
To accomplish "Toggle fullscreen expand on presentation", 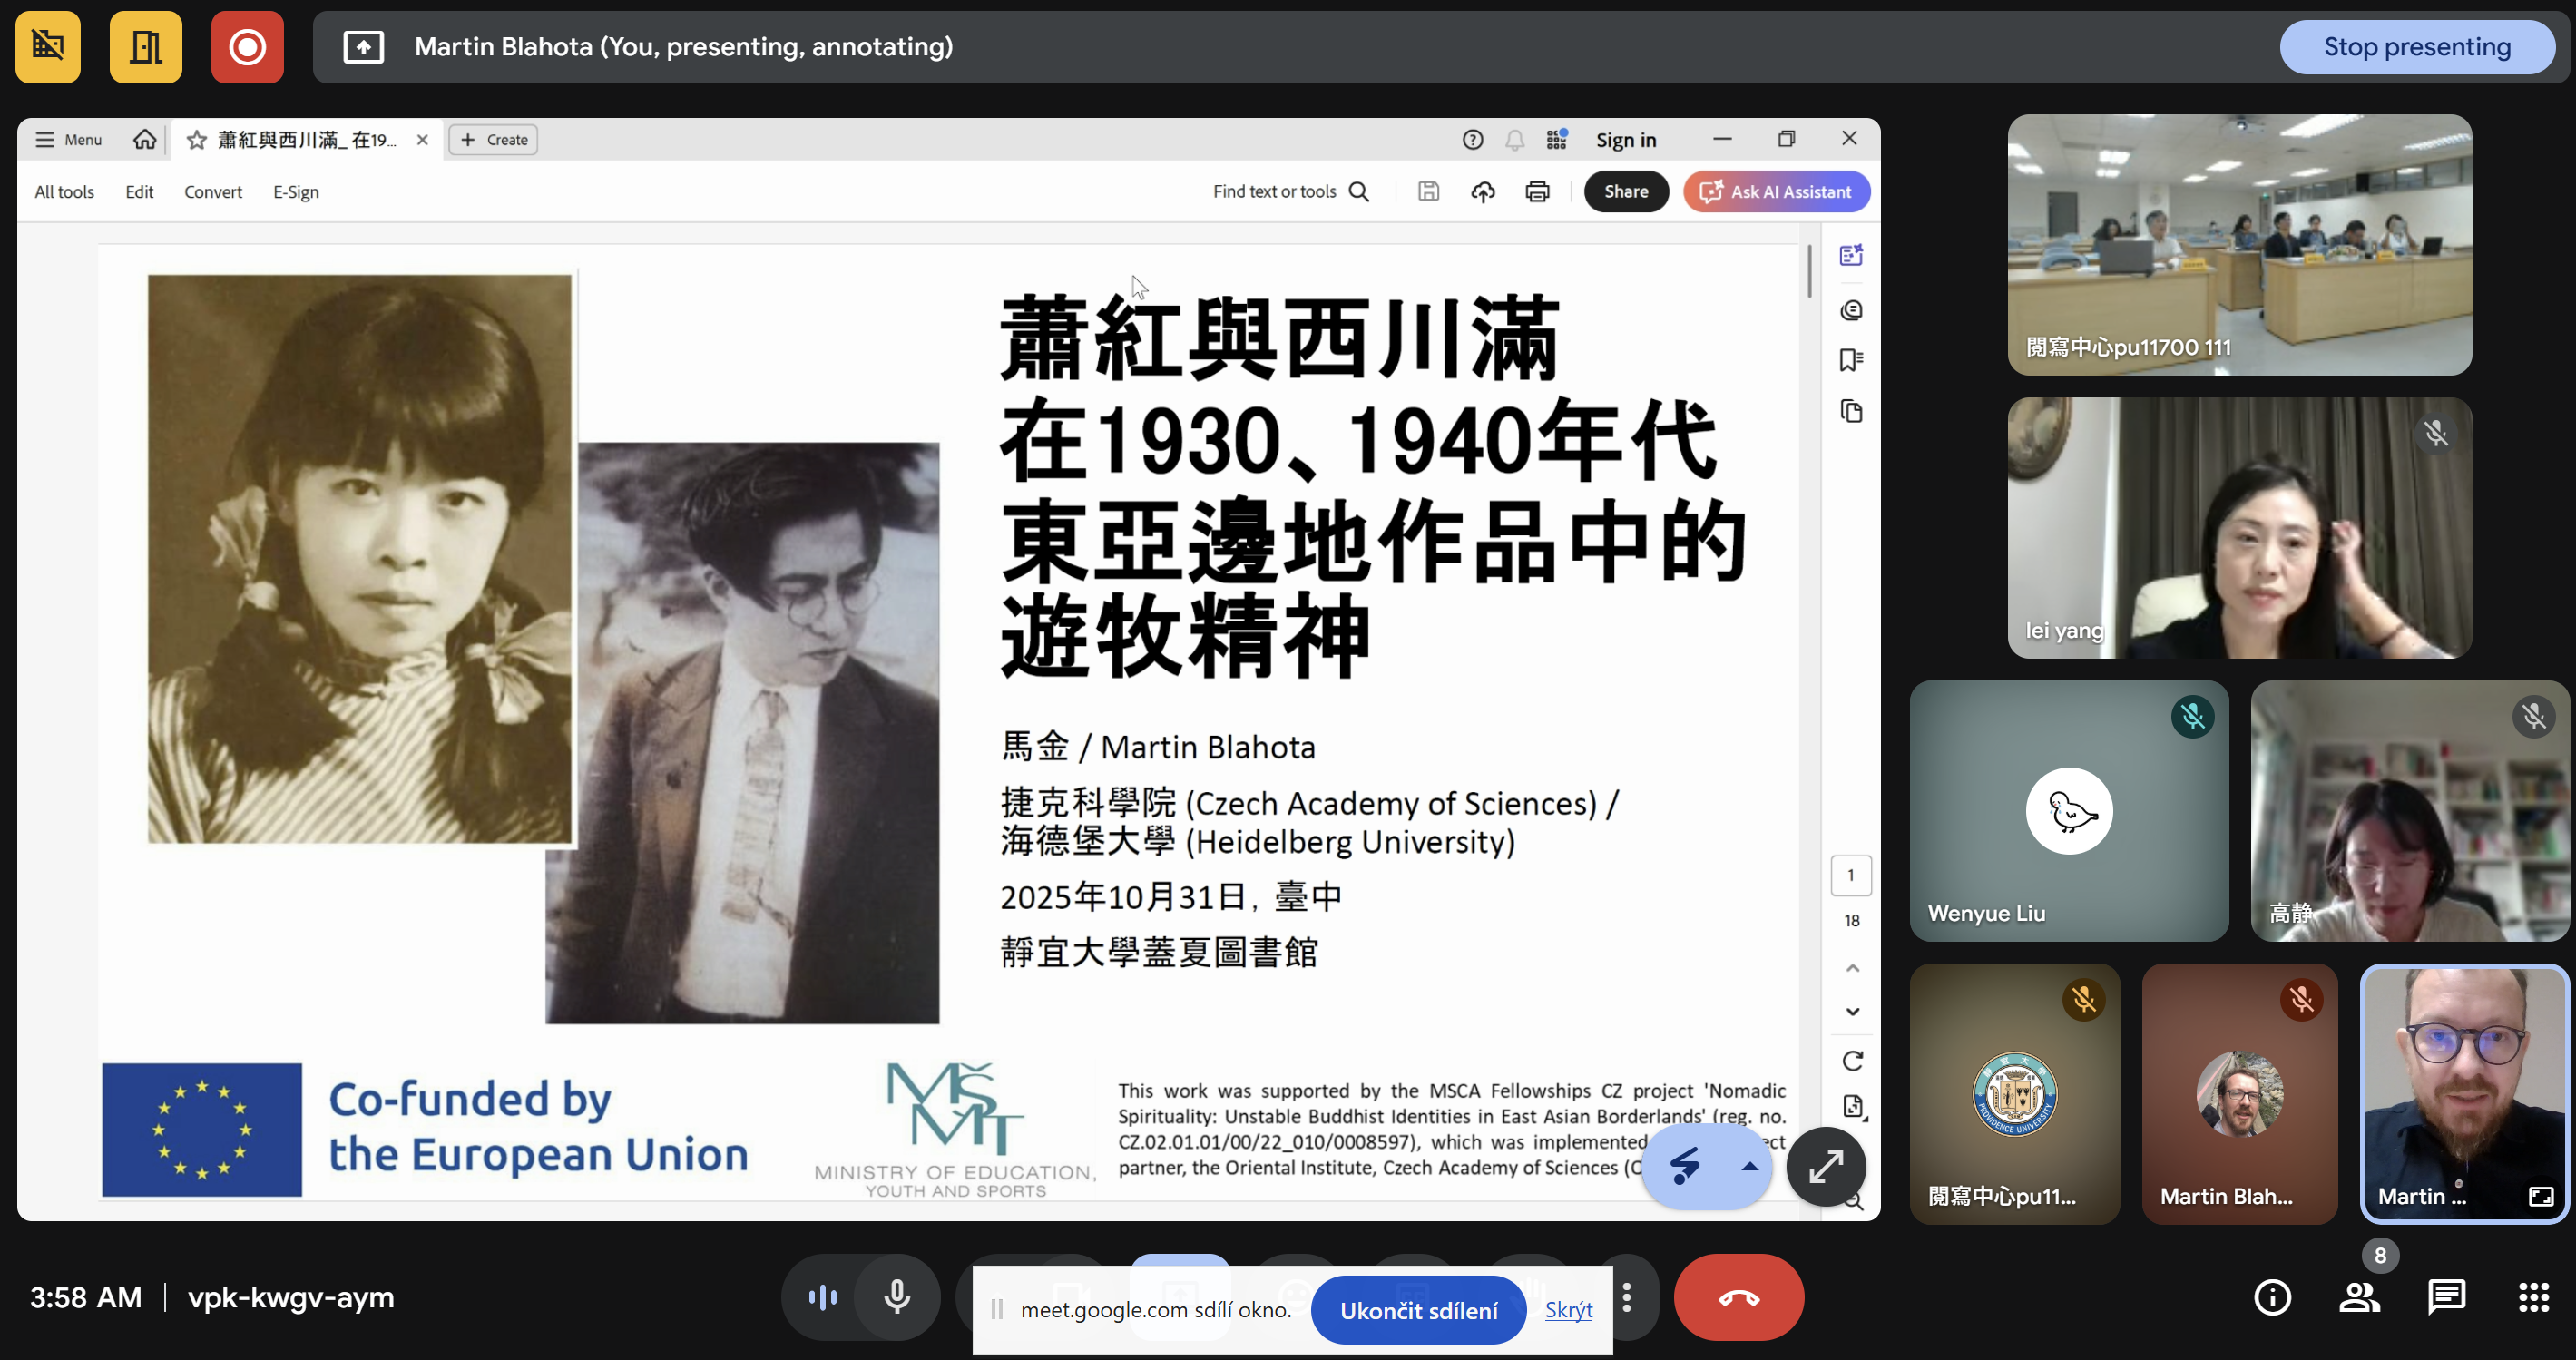I will [x=1826, y=1166].
